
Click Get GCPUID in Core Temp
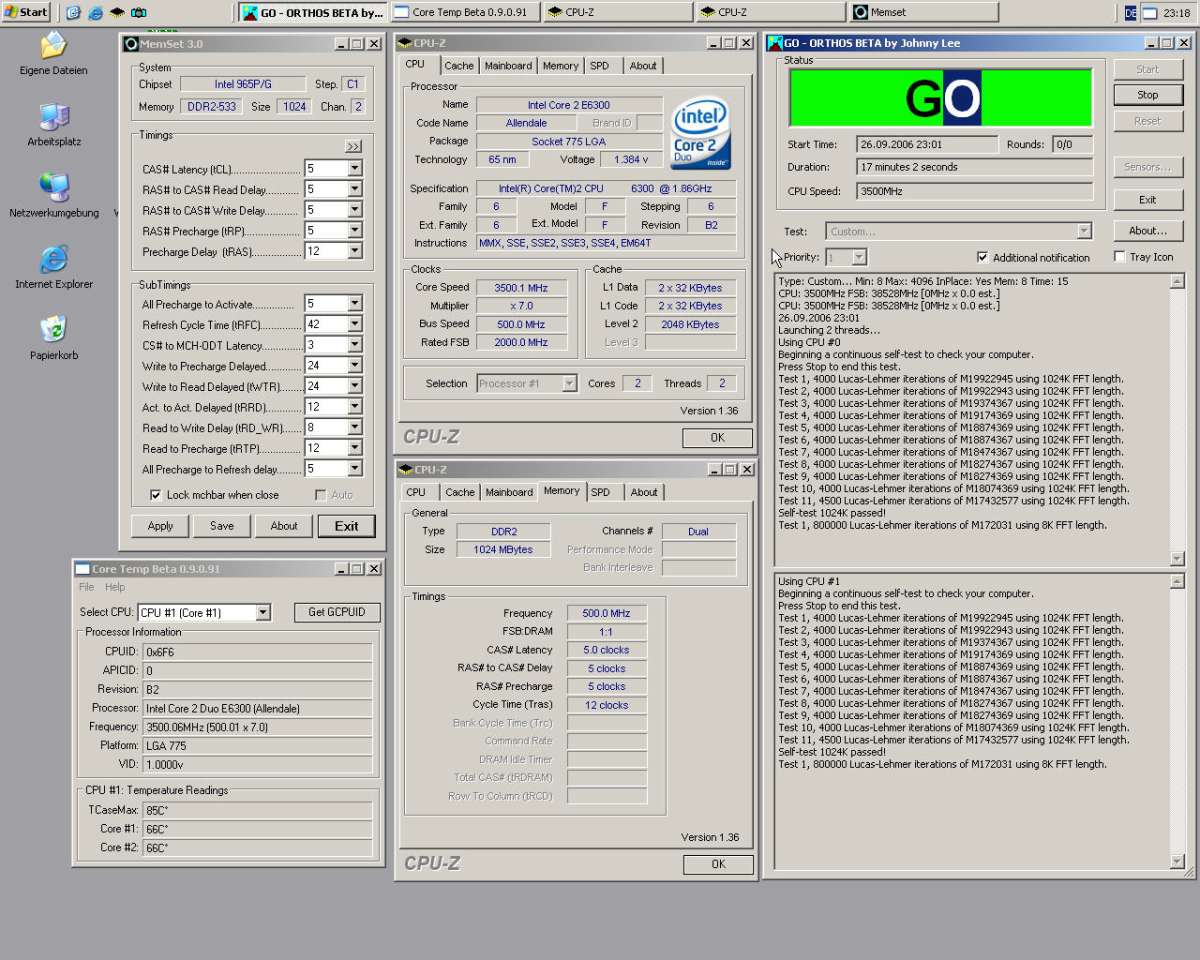point(337,612)
